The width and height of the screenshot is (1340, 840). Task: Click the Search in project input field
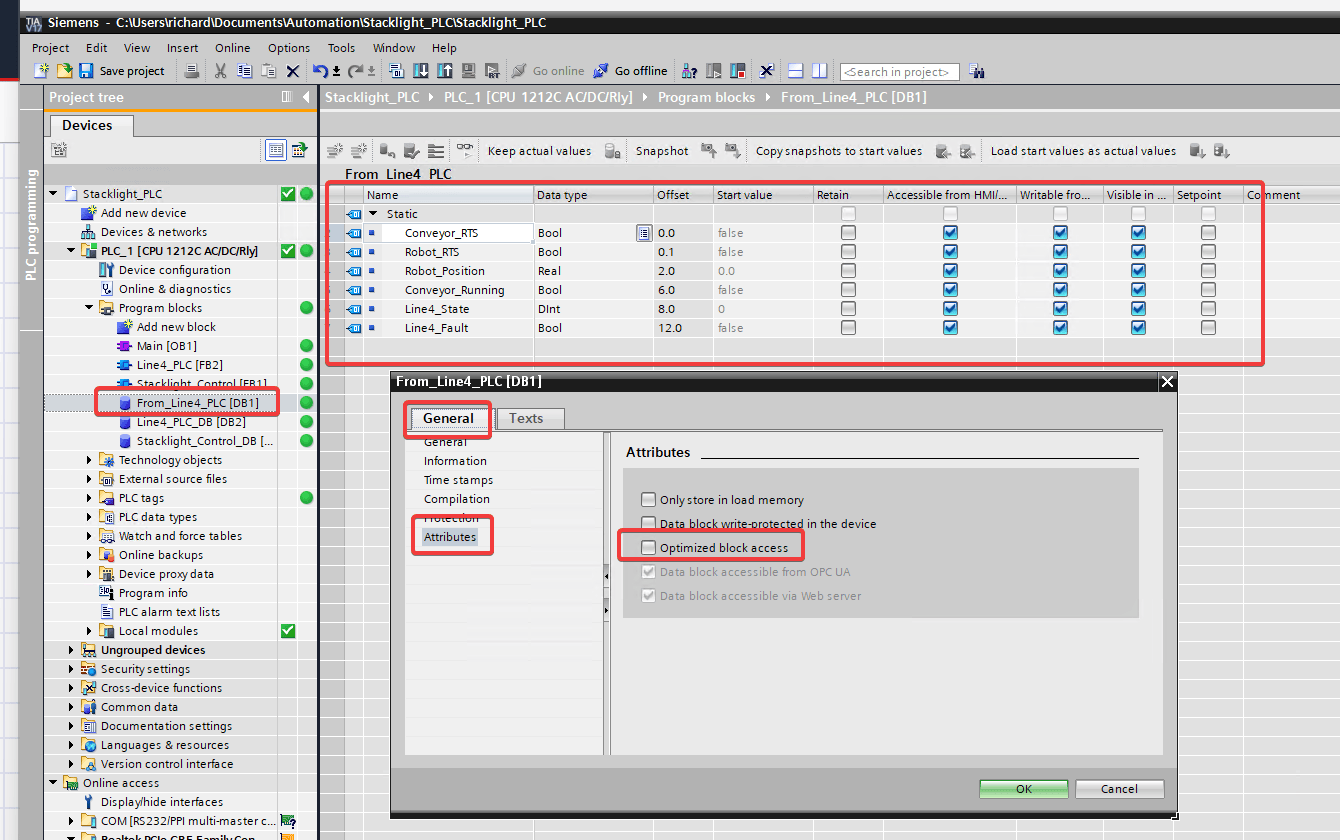click(x=898, y=71)
